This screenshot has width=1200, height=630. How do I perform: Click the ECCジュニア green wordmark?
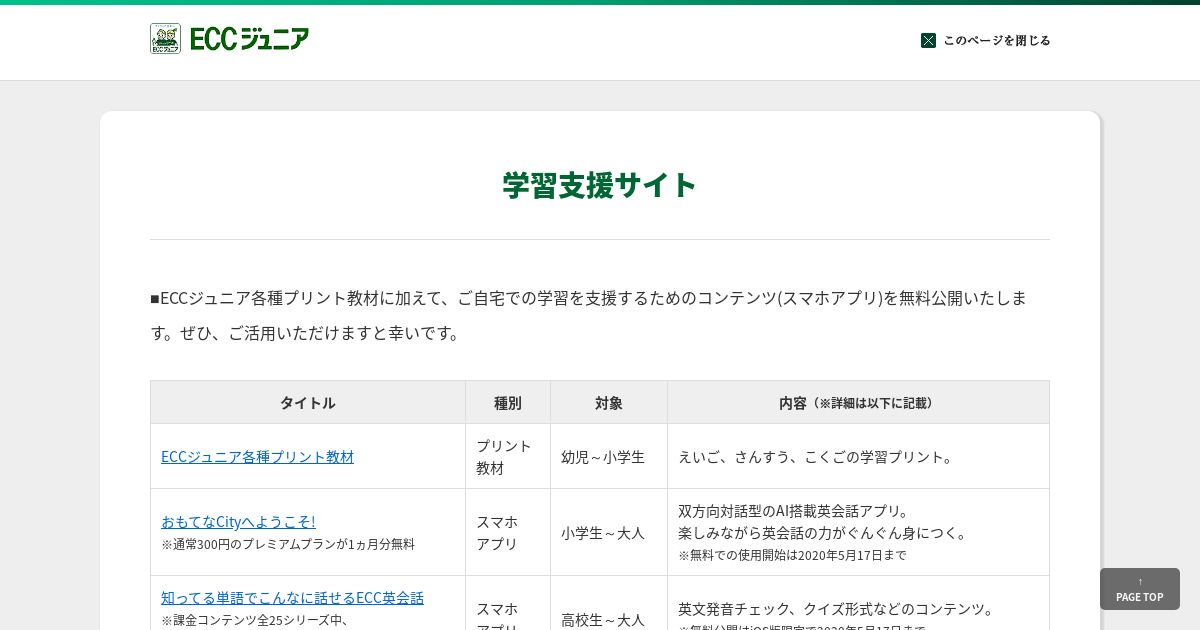point(250,39)
